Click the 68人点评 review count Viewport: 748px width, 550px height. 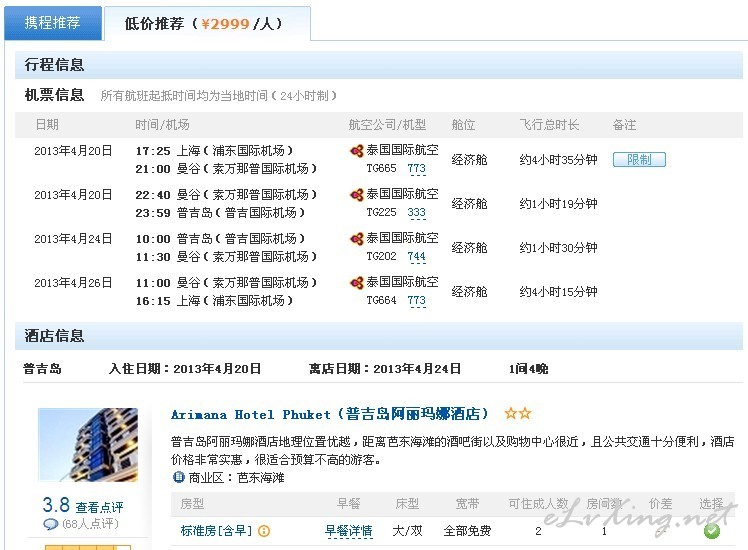[x=90, y=524]
